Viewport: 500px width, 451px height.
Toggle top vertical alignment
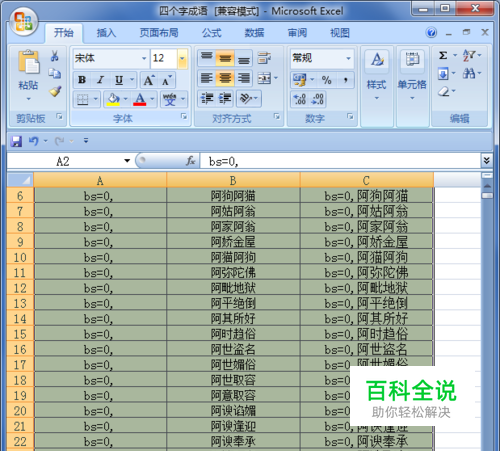point(207,58)
